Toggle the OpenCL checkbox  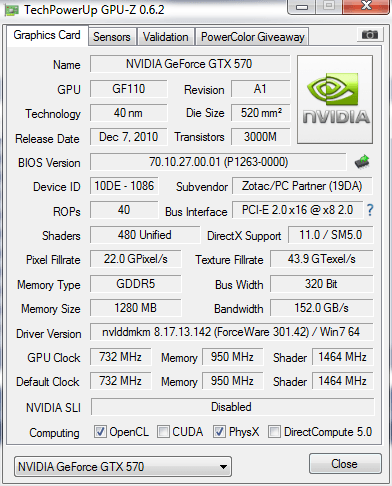point(100,432)
